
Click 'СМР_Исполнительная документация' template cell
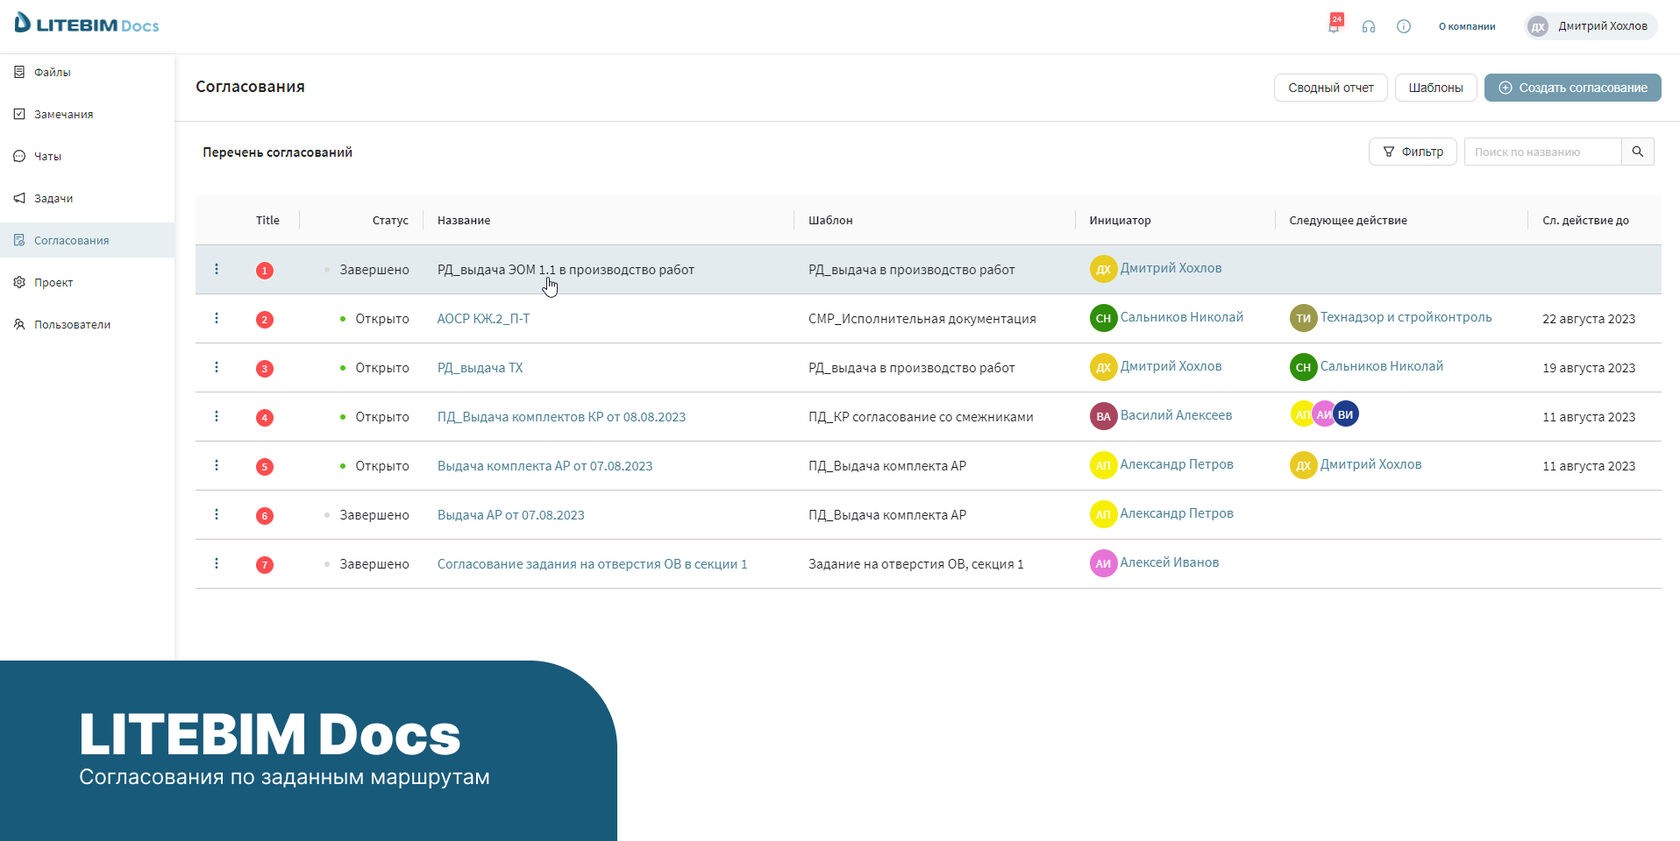(922, 319)
